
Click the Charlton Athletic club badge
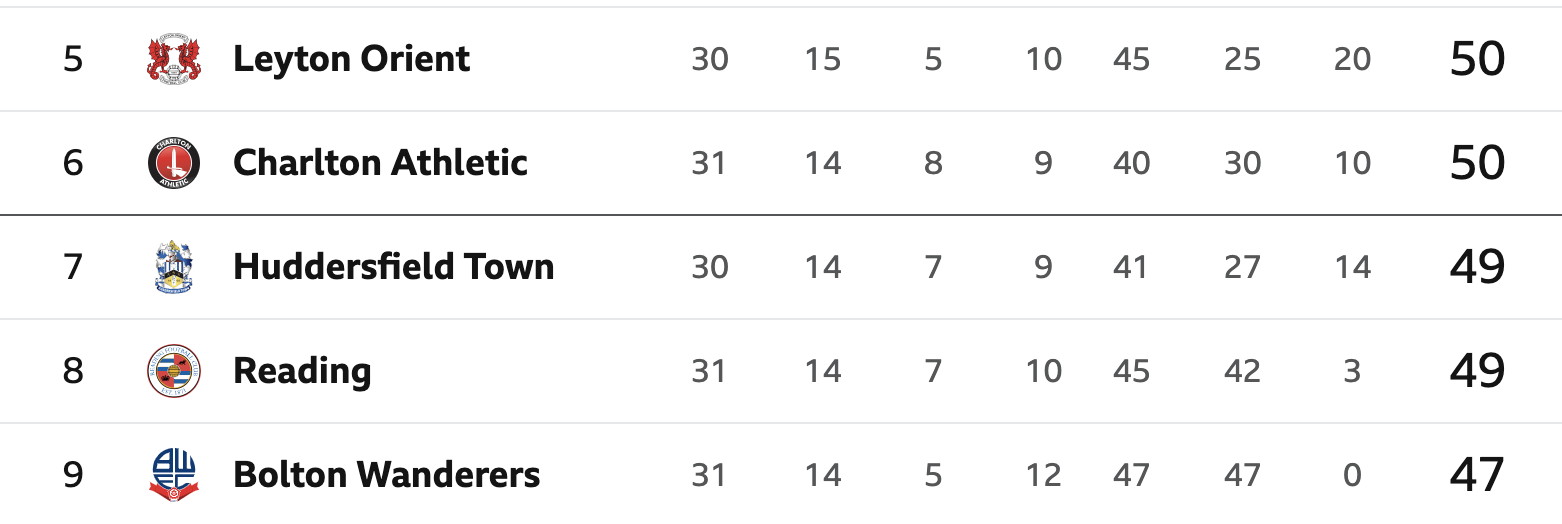click(x=174, y=163)
